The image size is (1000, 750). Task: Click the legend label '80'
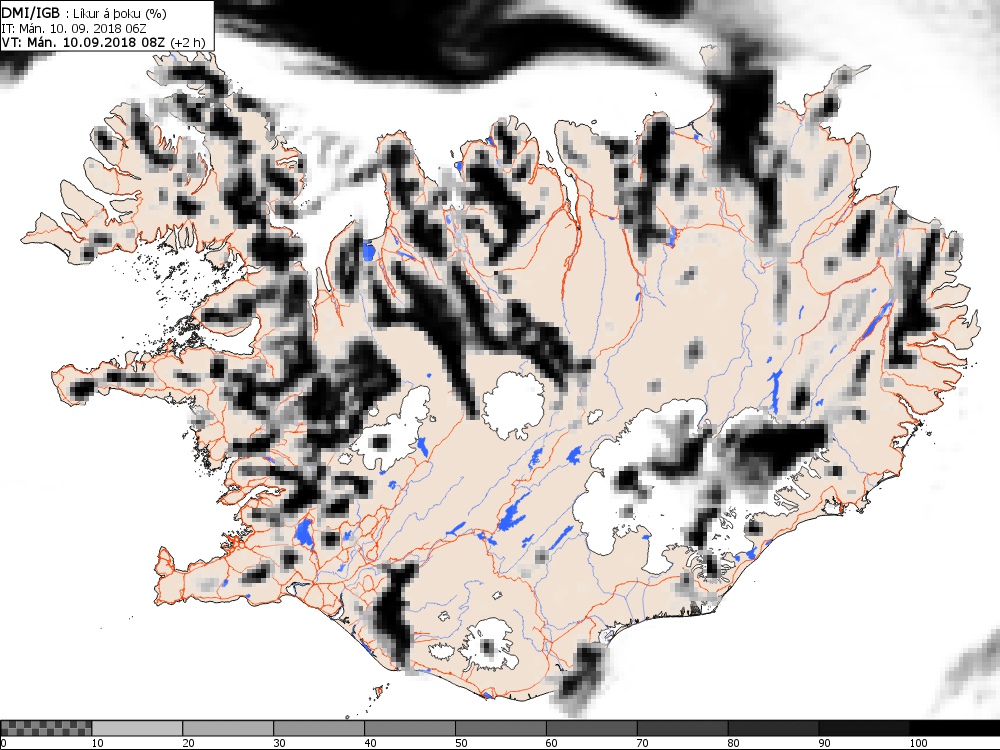pyautogui.click(x=733, y=743)
